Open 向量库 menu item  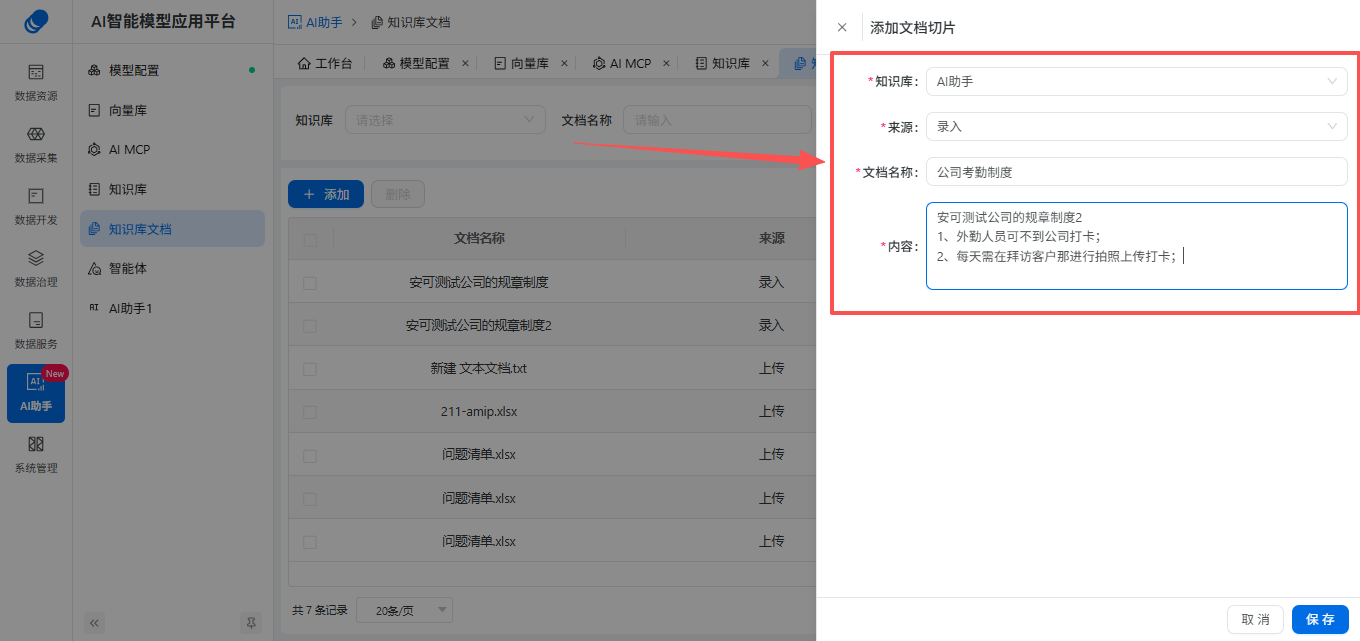pyautogui.click(x=172, y=110)
